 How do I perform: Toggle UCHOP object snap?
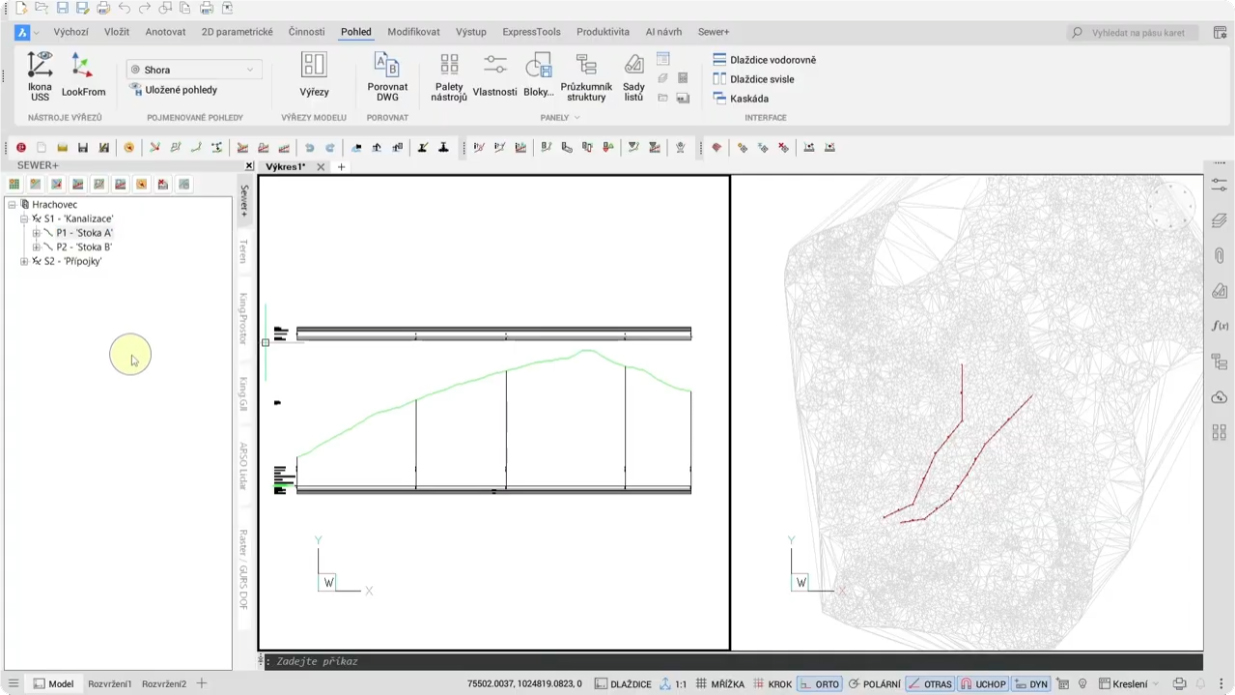click(982, 684)
